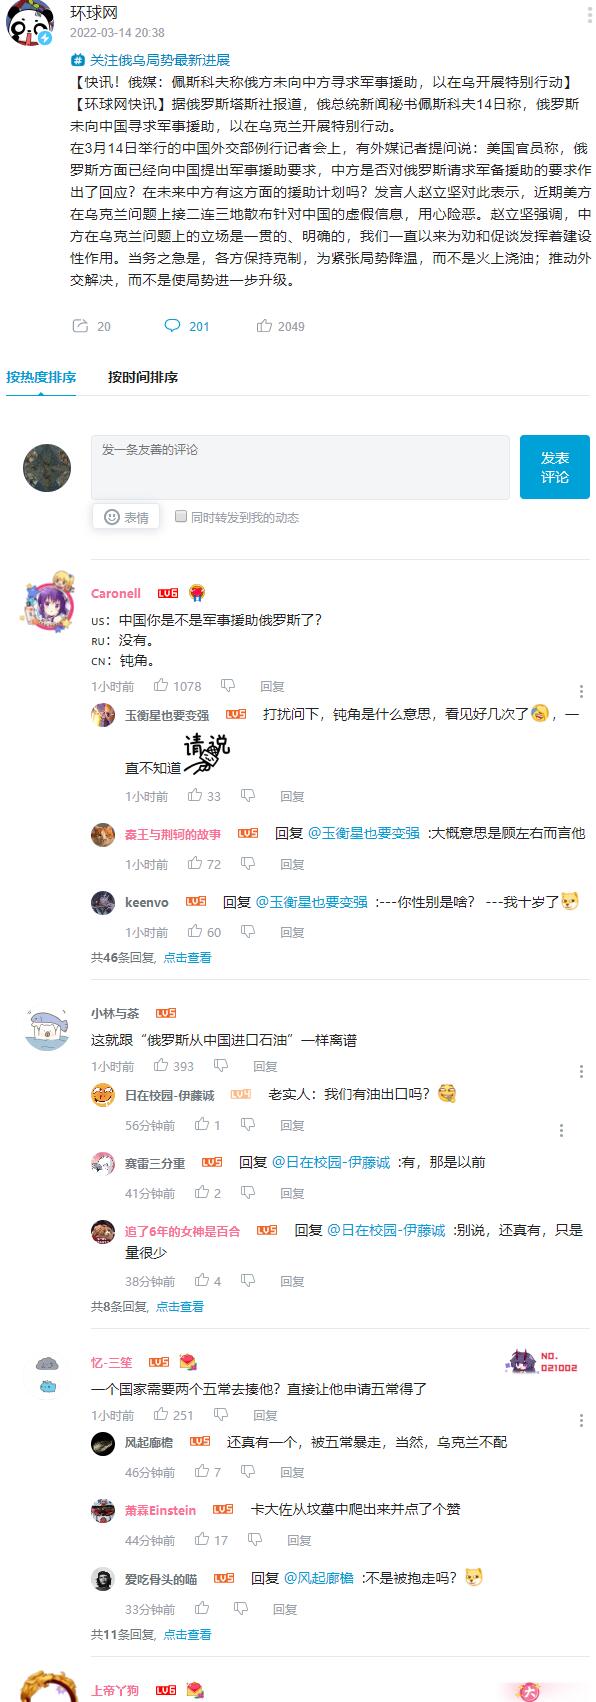
Task: Like 小林与茶's comment with 393 likes
Action: pos(160,1066)
